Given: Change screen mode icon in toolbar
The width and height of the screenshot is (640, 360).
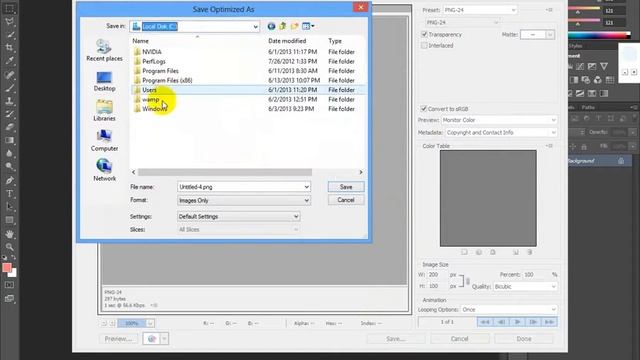Looking at the screenshot, I should (x=9, y=299).
